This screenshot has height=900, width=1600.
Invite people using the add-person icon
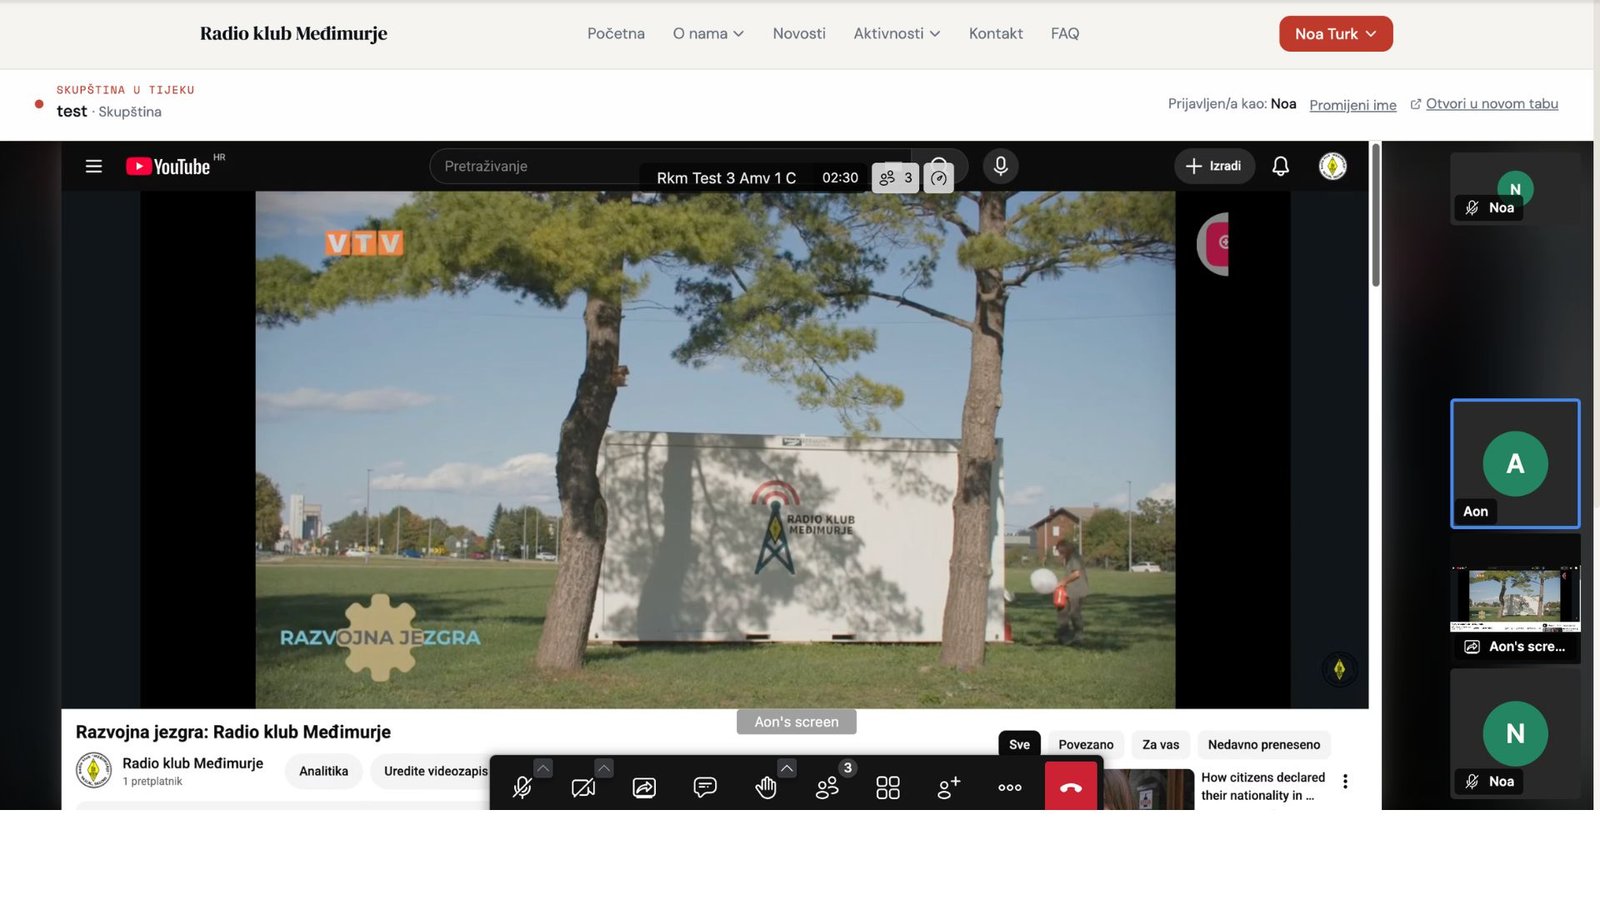pos(949,788)
